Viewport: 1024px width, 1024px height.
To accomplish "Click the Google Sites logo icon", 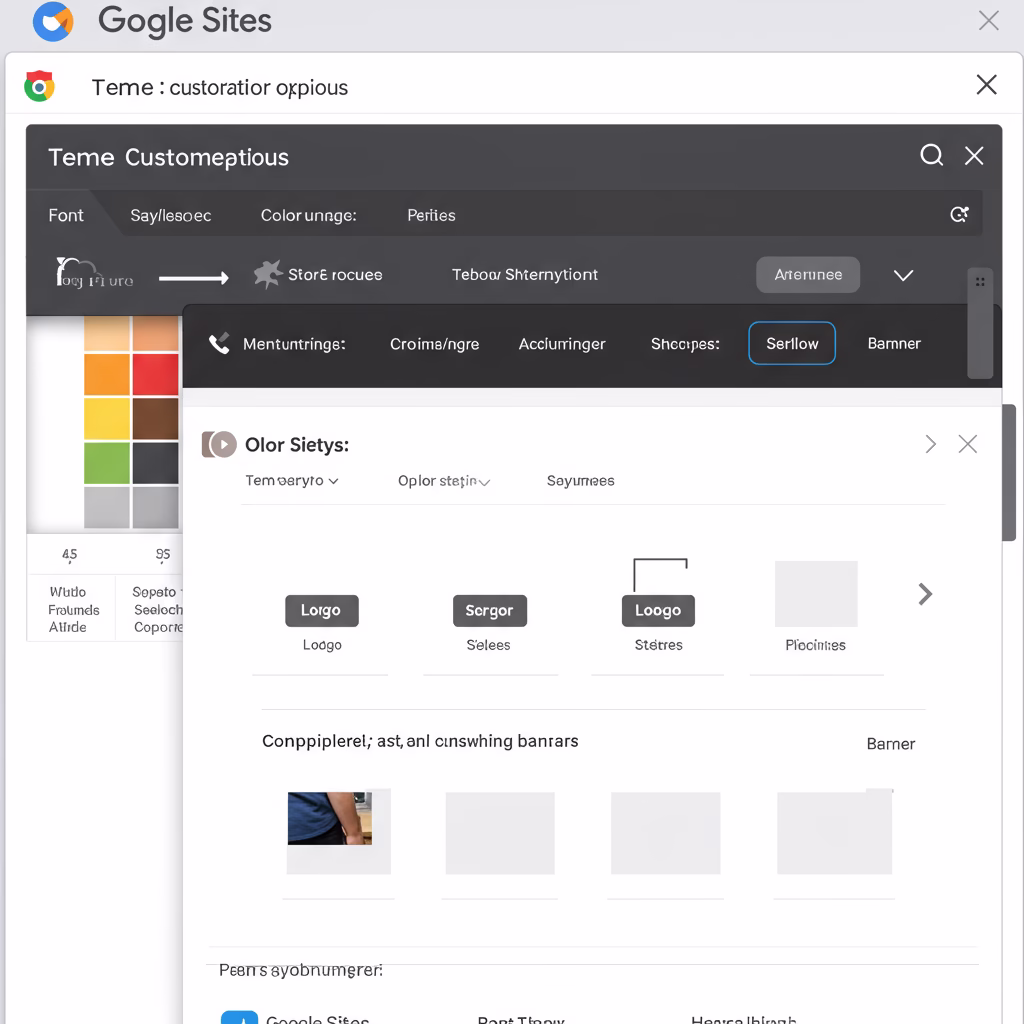I will (x=53, y=22).
